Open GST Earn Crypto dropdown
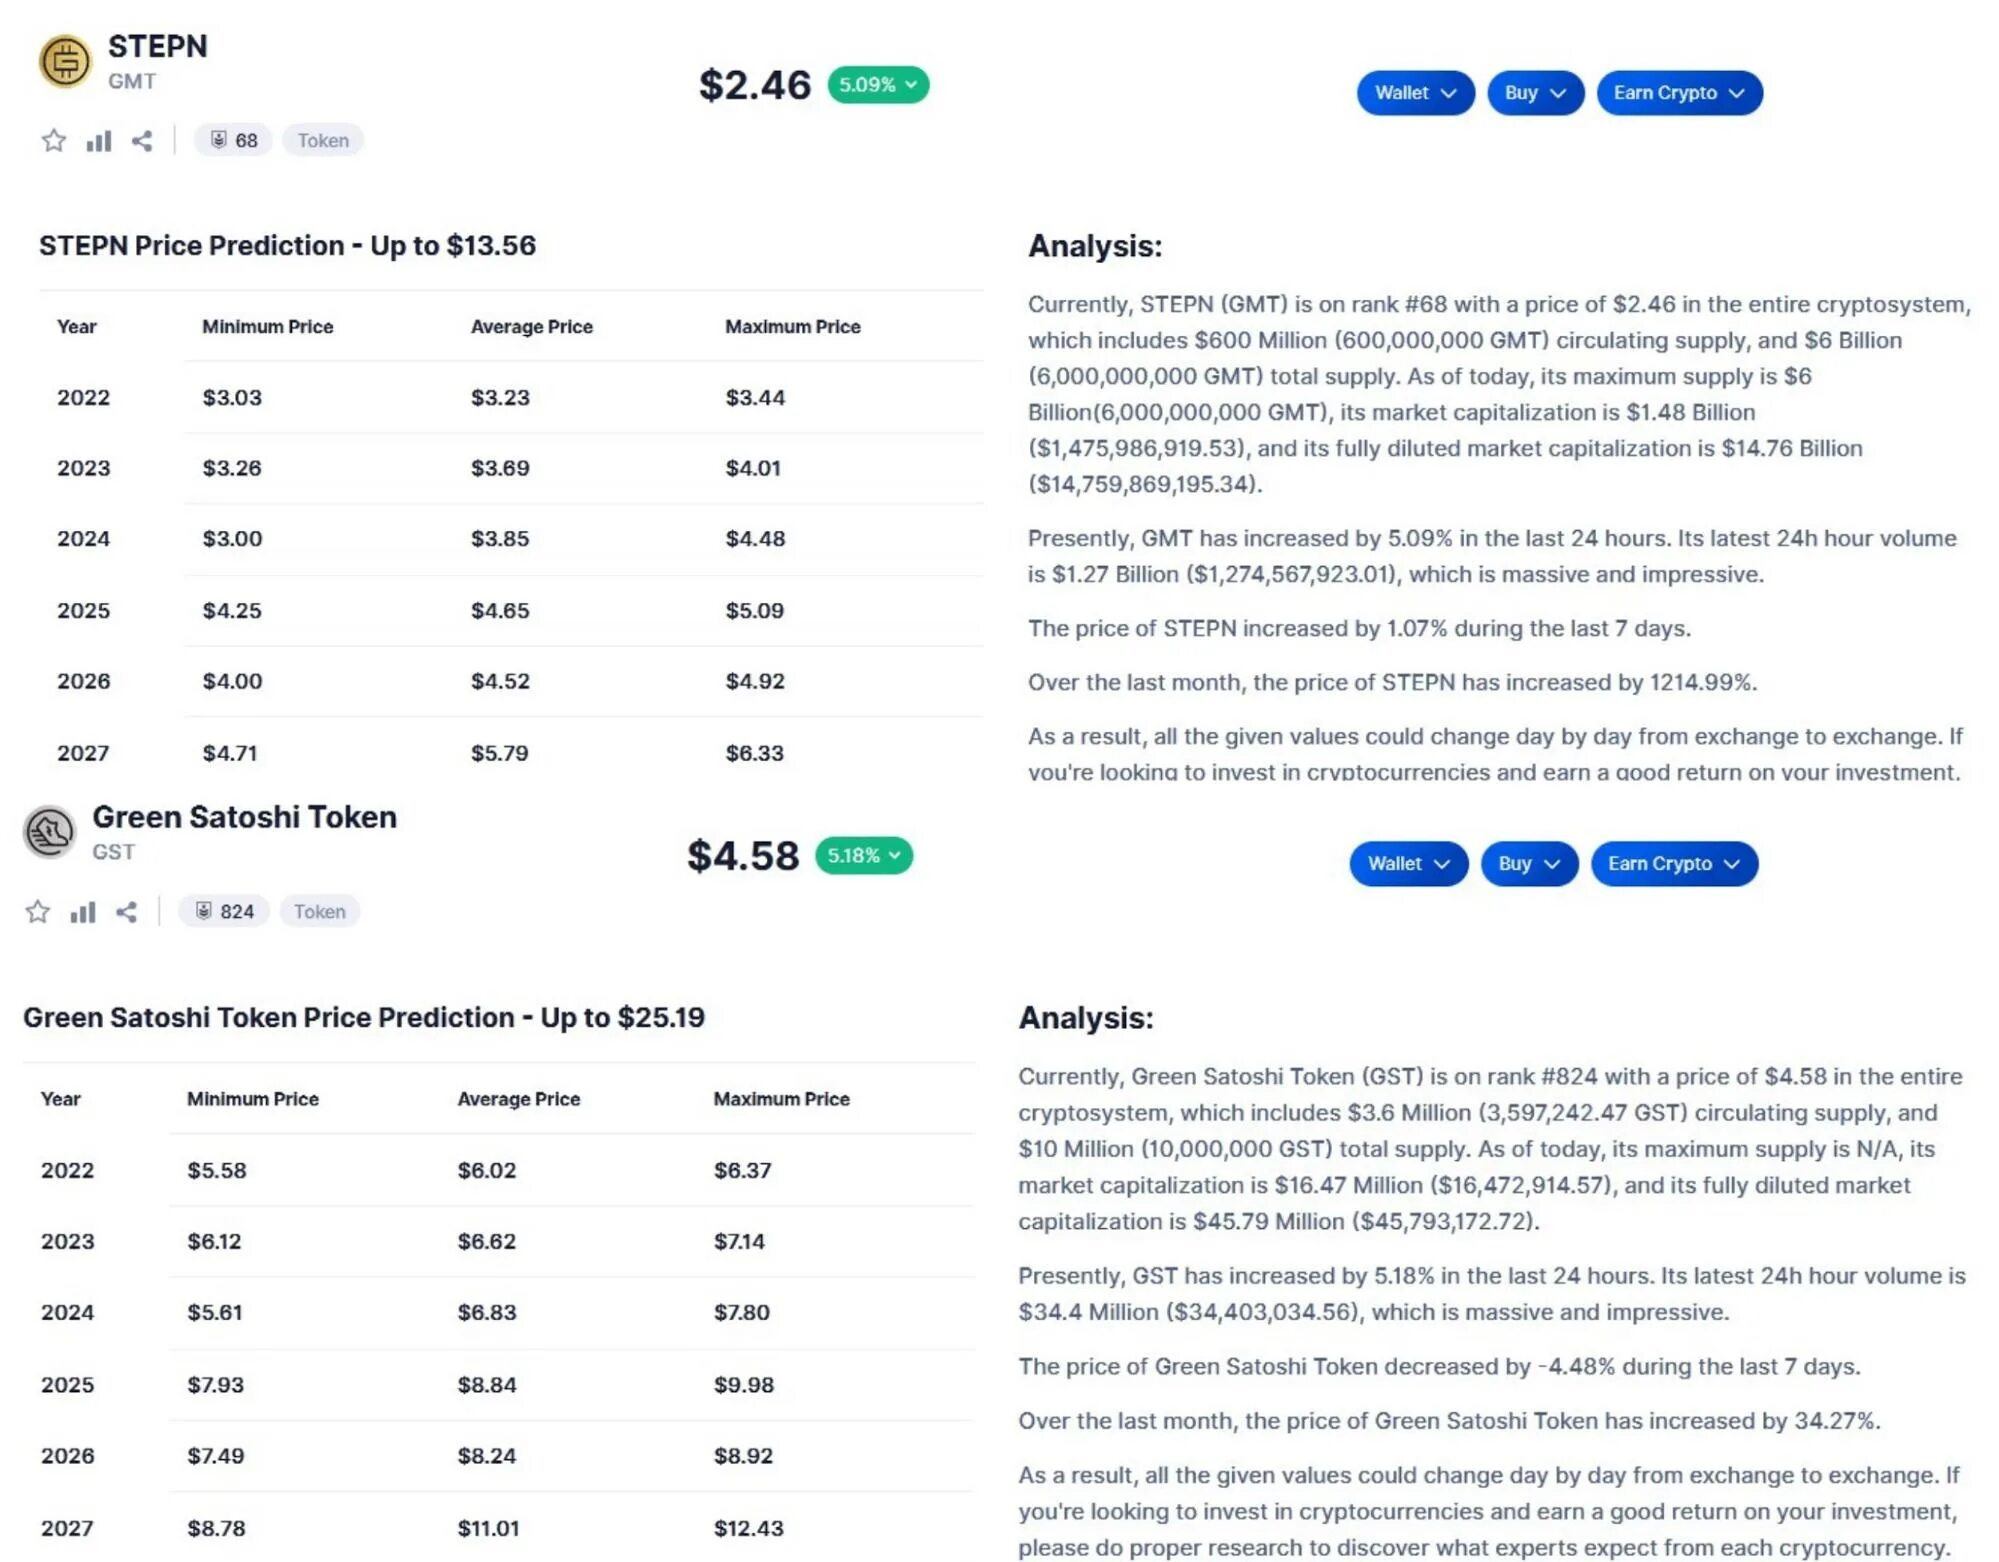The image size is (1999, 1562). pos(1673,864)
